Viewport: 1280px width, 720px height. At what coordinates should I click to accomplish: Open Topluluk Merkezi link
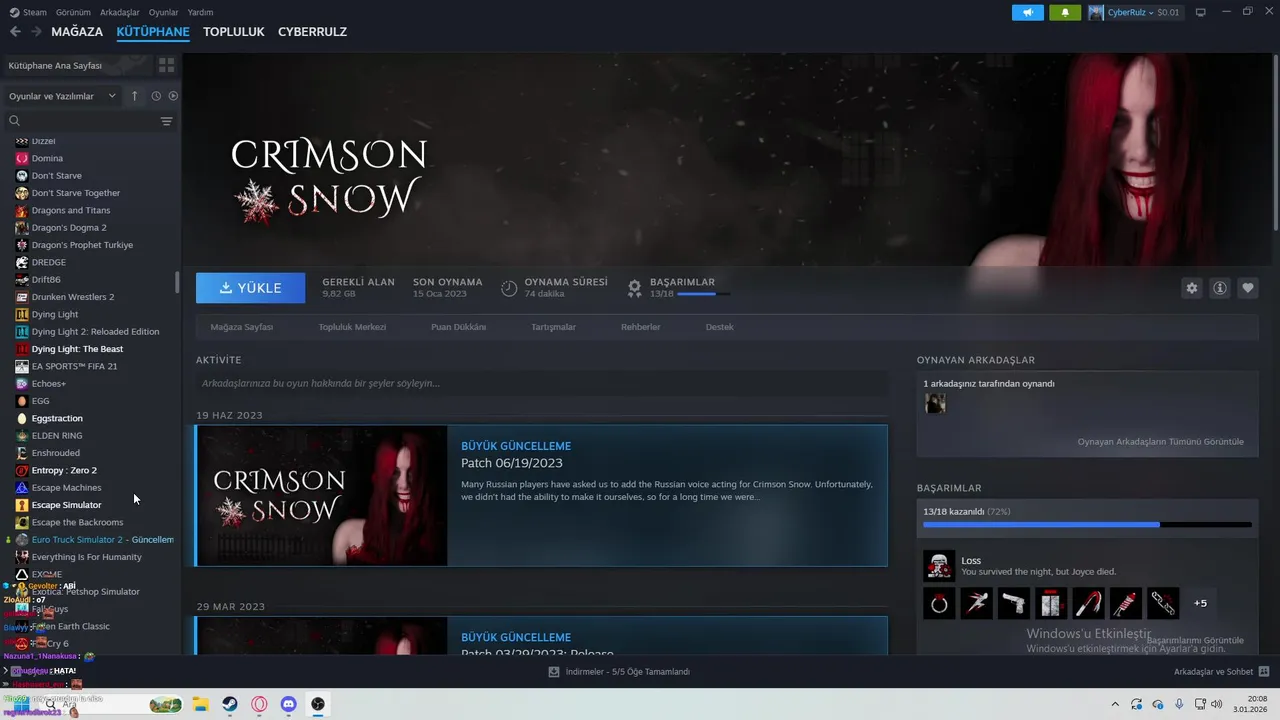point(352,327)
